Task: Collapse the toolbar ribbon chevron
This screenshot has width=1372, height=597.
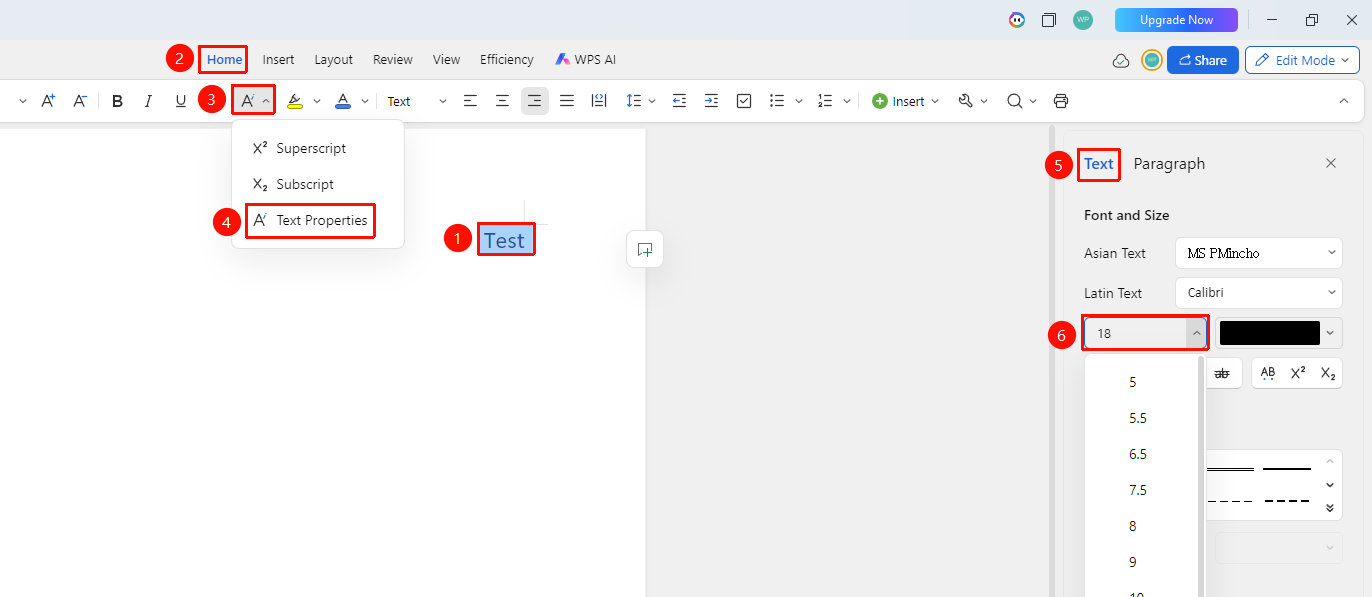Action: [1344, 101]
